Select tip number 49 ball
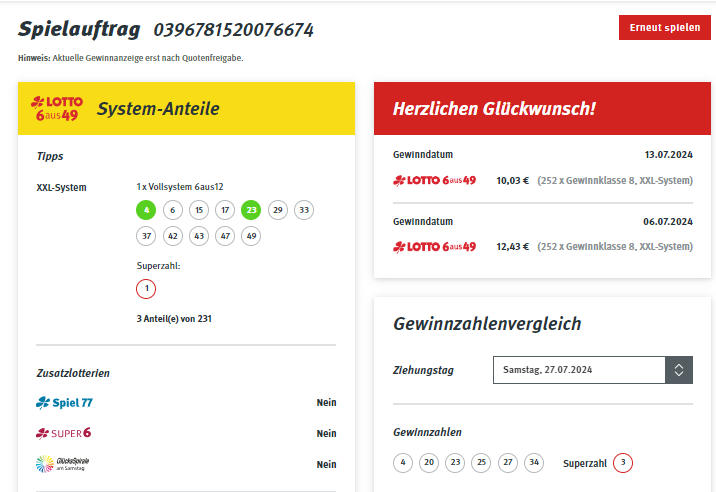 [251, 236]
